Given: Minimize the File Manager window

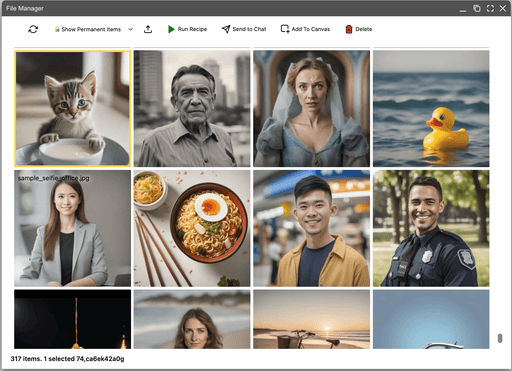Looking at the screenshot, I should pos(463,11).
